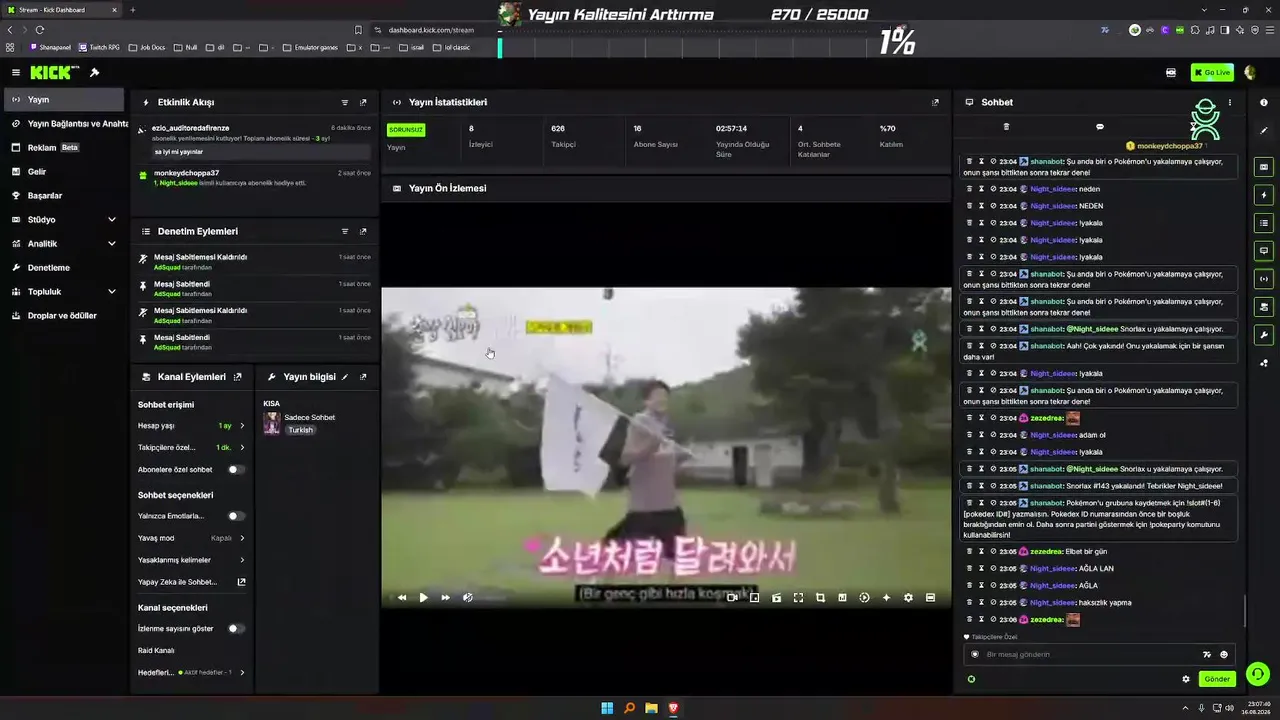This screenshot has width=1280, height=720.
Task: Rewind the stream preview video
Action: click(x=402, y=598)
